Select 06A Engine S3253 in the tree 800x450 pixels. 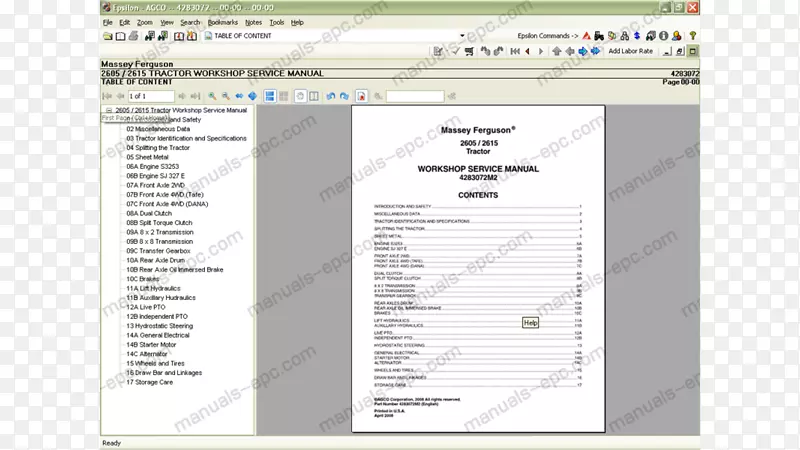(x=152, y=166)
